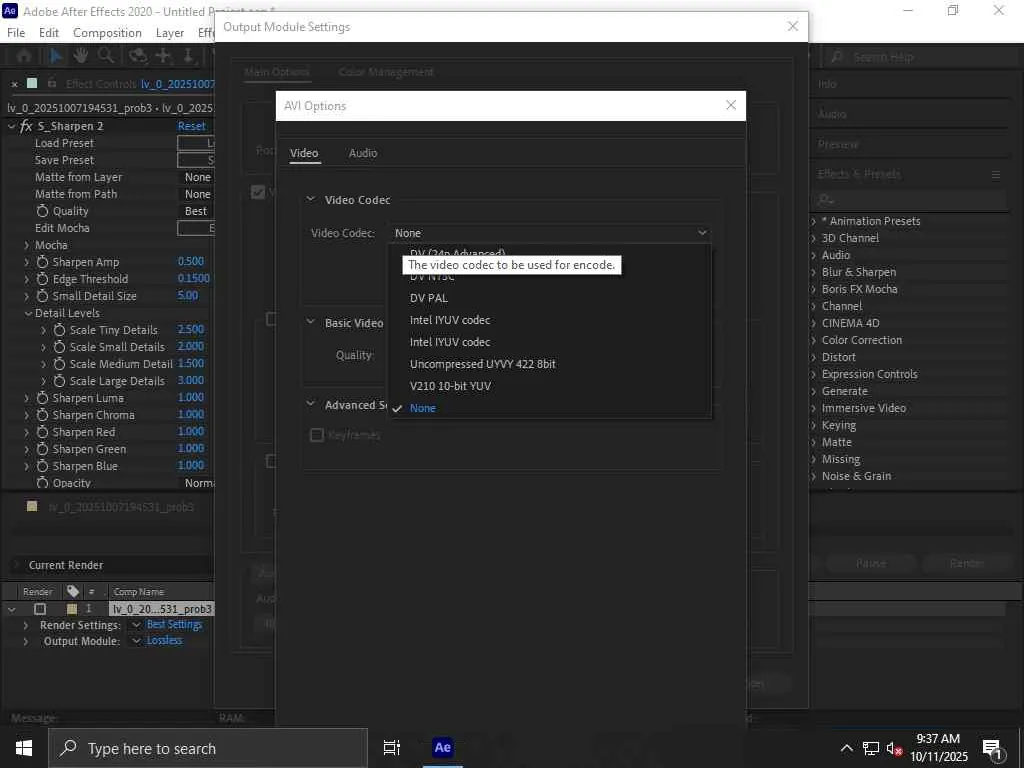The width and height of the screenshot is (1024, 768).
Task: Click the Scale Small Details stopwatch
Action: 59,347
